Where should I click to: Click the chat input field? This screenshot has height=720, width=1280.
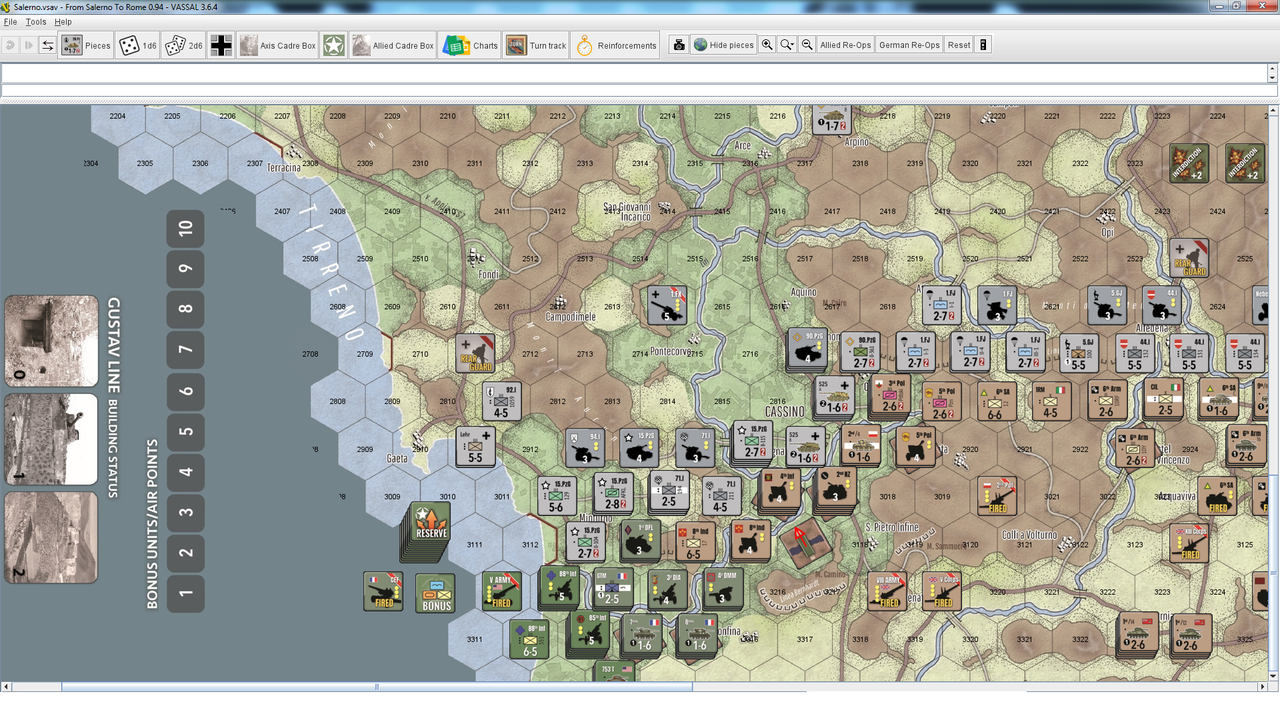click(x=640, y=91)
